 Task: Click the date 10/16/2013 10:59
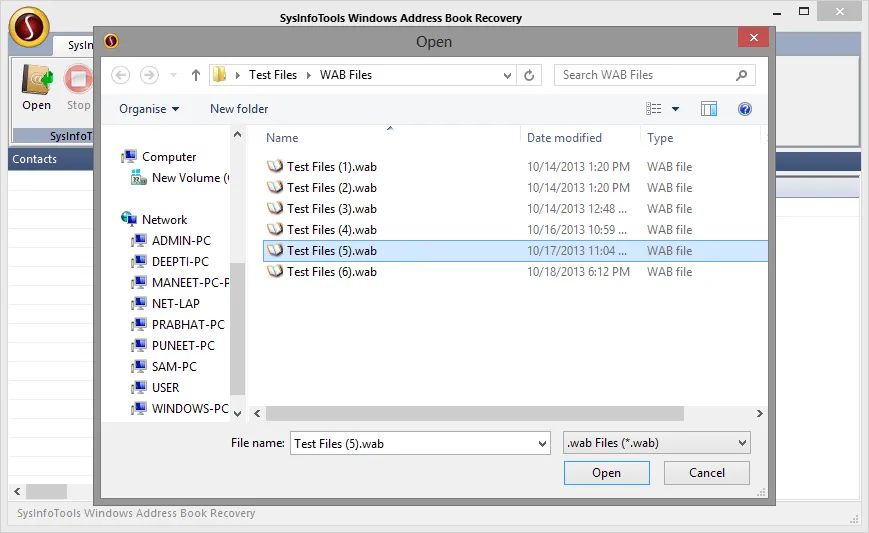[576, 229]
